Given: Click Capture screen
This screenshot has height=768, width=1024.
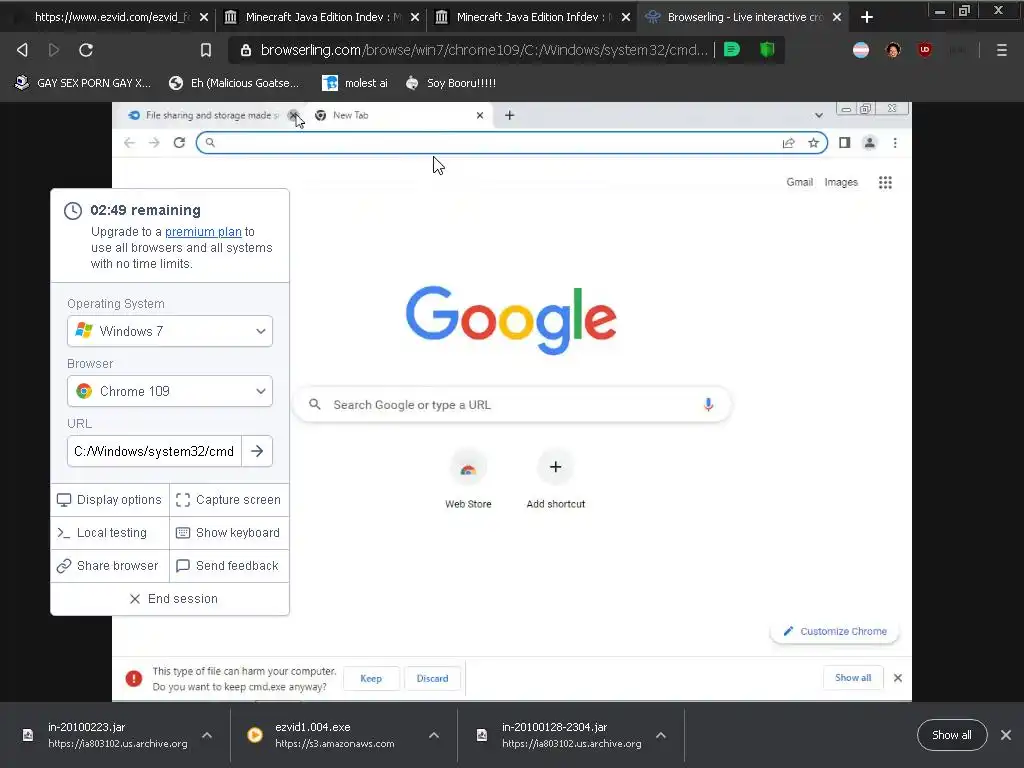Looking at the screenshot, I should pyautogui.click(x=229, y=500).
